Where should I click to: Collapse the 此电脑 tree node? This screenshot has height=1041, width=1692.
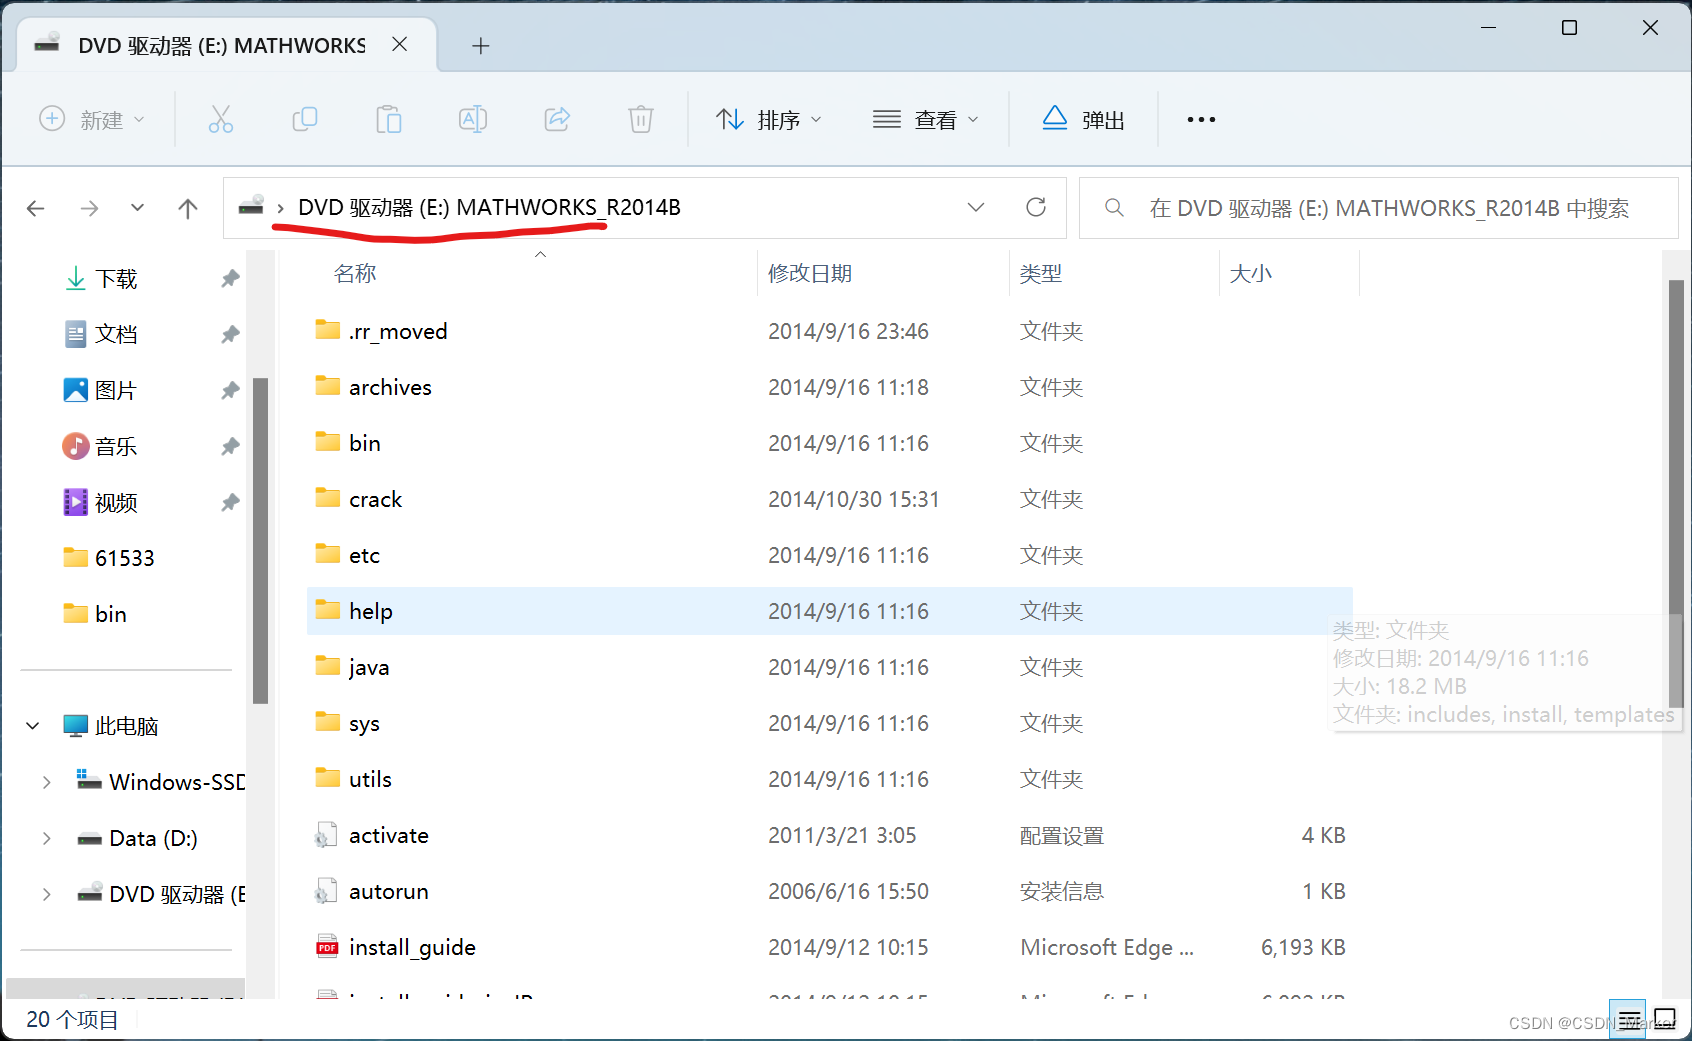[33, 726]
